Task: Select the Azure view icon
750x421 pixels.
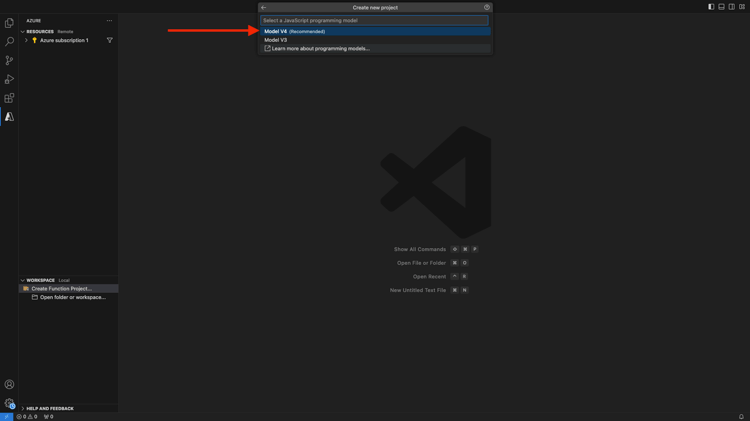Action: coord(9,117)
